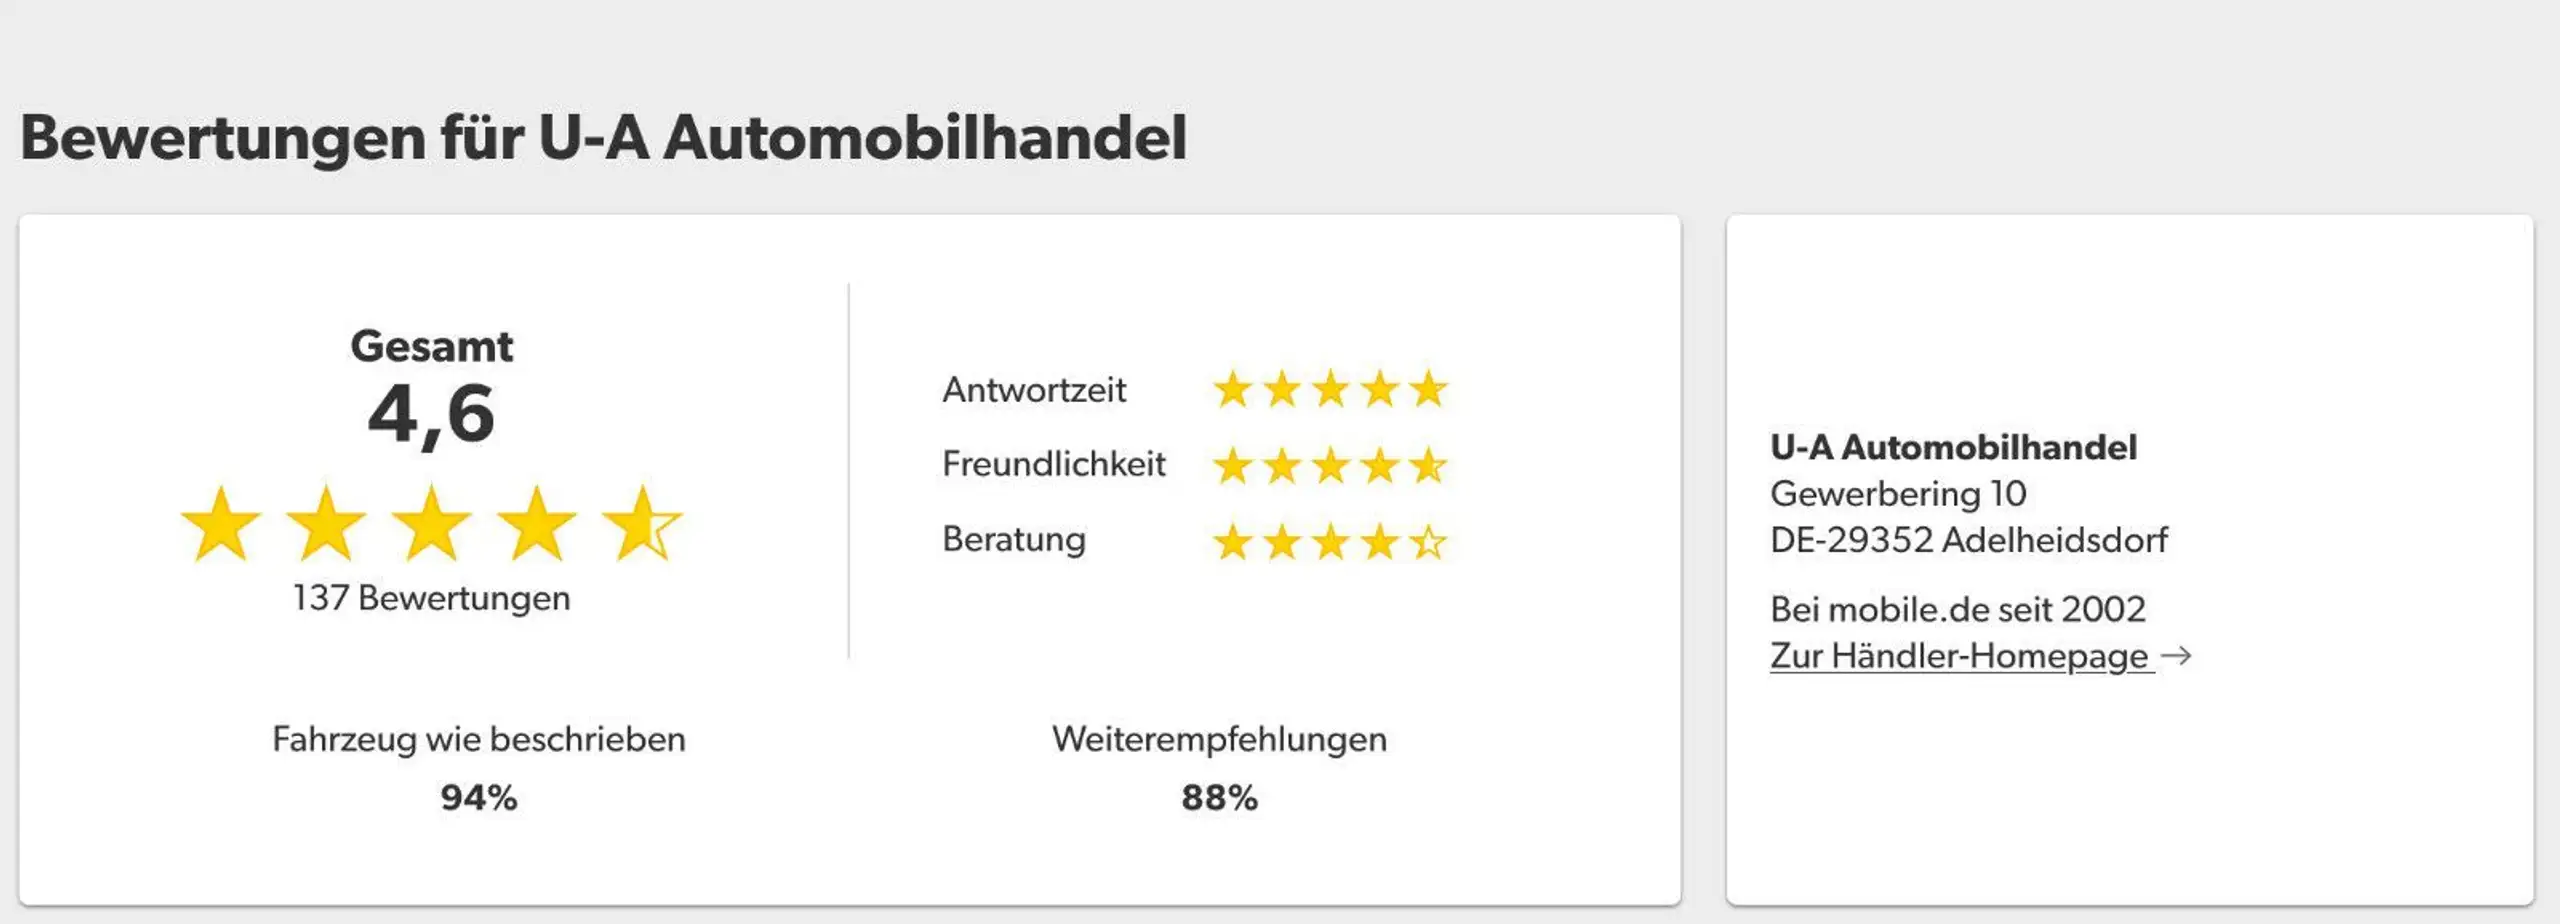
Task: Click the third large Gesamt rating star
Action: coord(431,525)
